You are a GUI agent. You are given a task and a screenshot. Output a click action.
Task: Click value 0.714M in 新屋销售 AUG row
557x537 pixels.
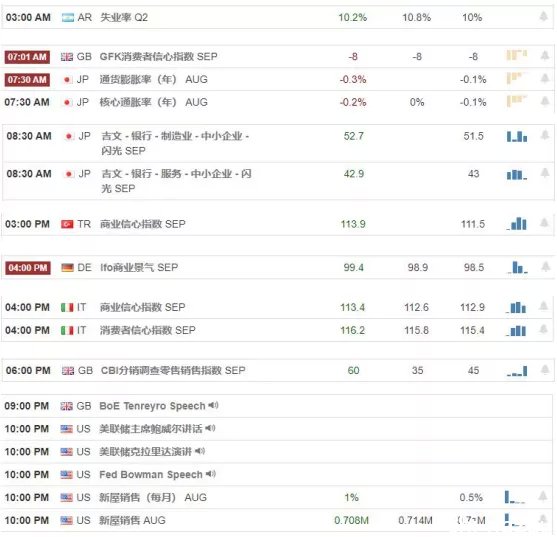coord(415,520)
